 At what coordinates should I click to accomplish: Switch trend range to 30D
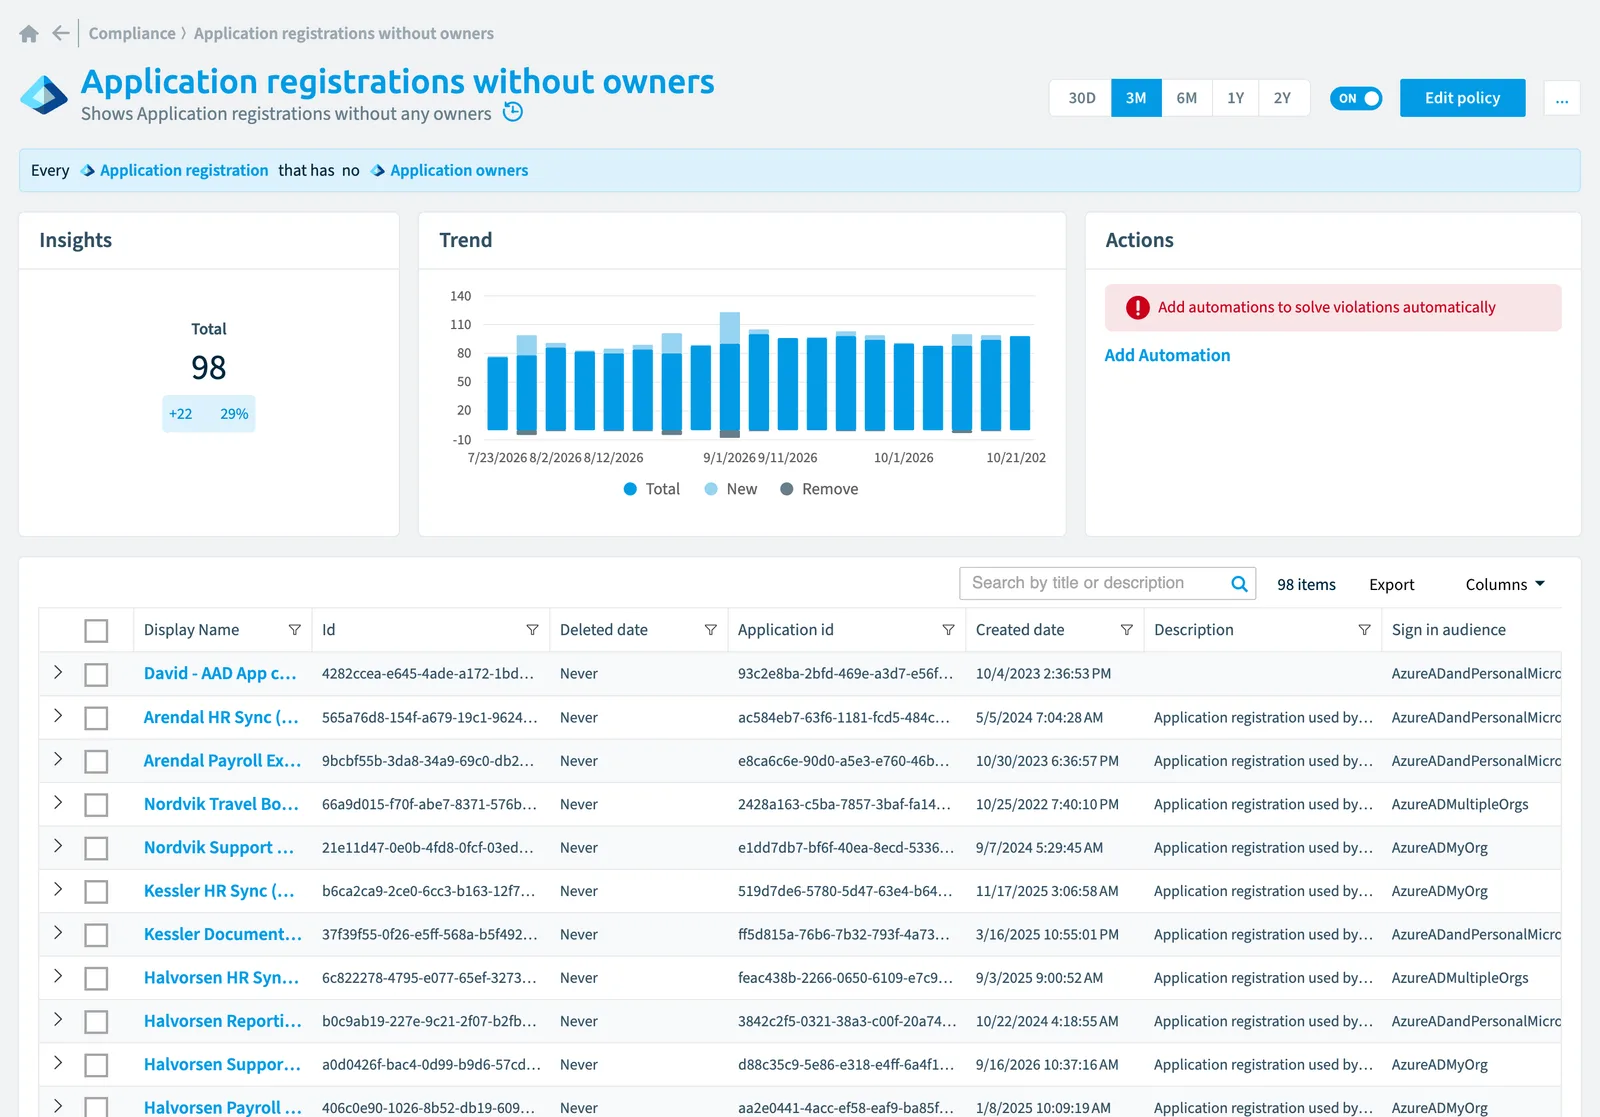1081,98
